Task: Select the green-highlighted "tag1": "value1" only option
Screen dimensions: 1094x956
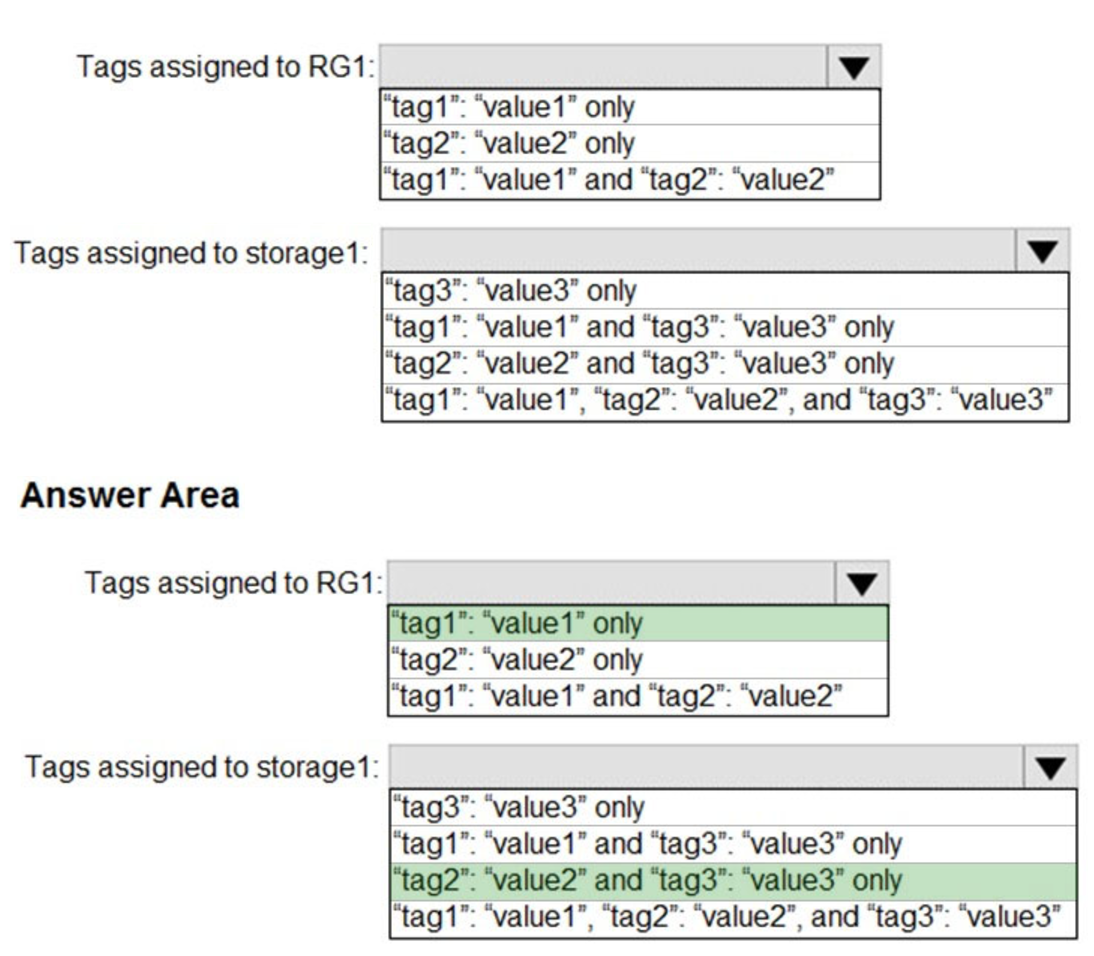Action: point(637,624)
